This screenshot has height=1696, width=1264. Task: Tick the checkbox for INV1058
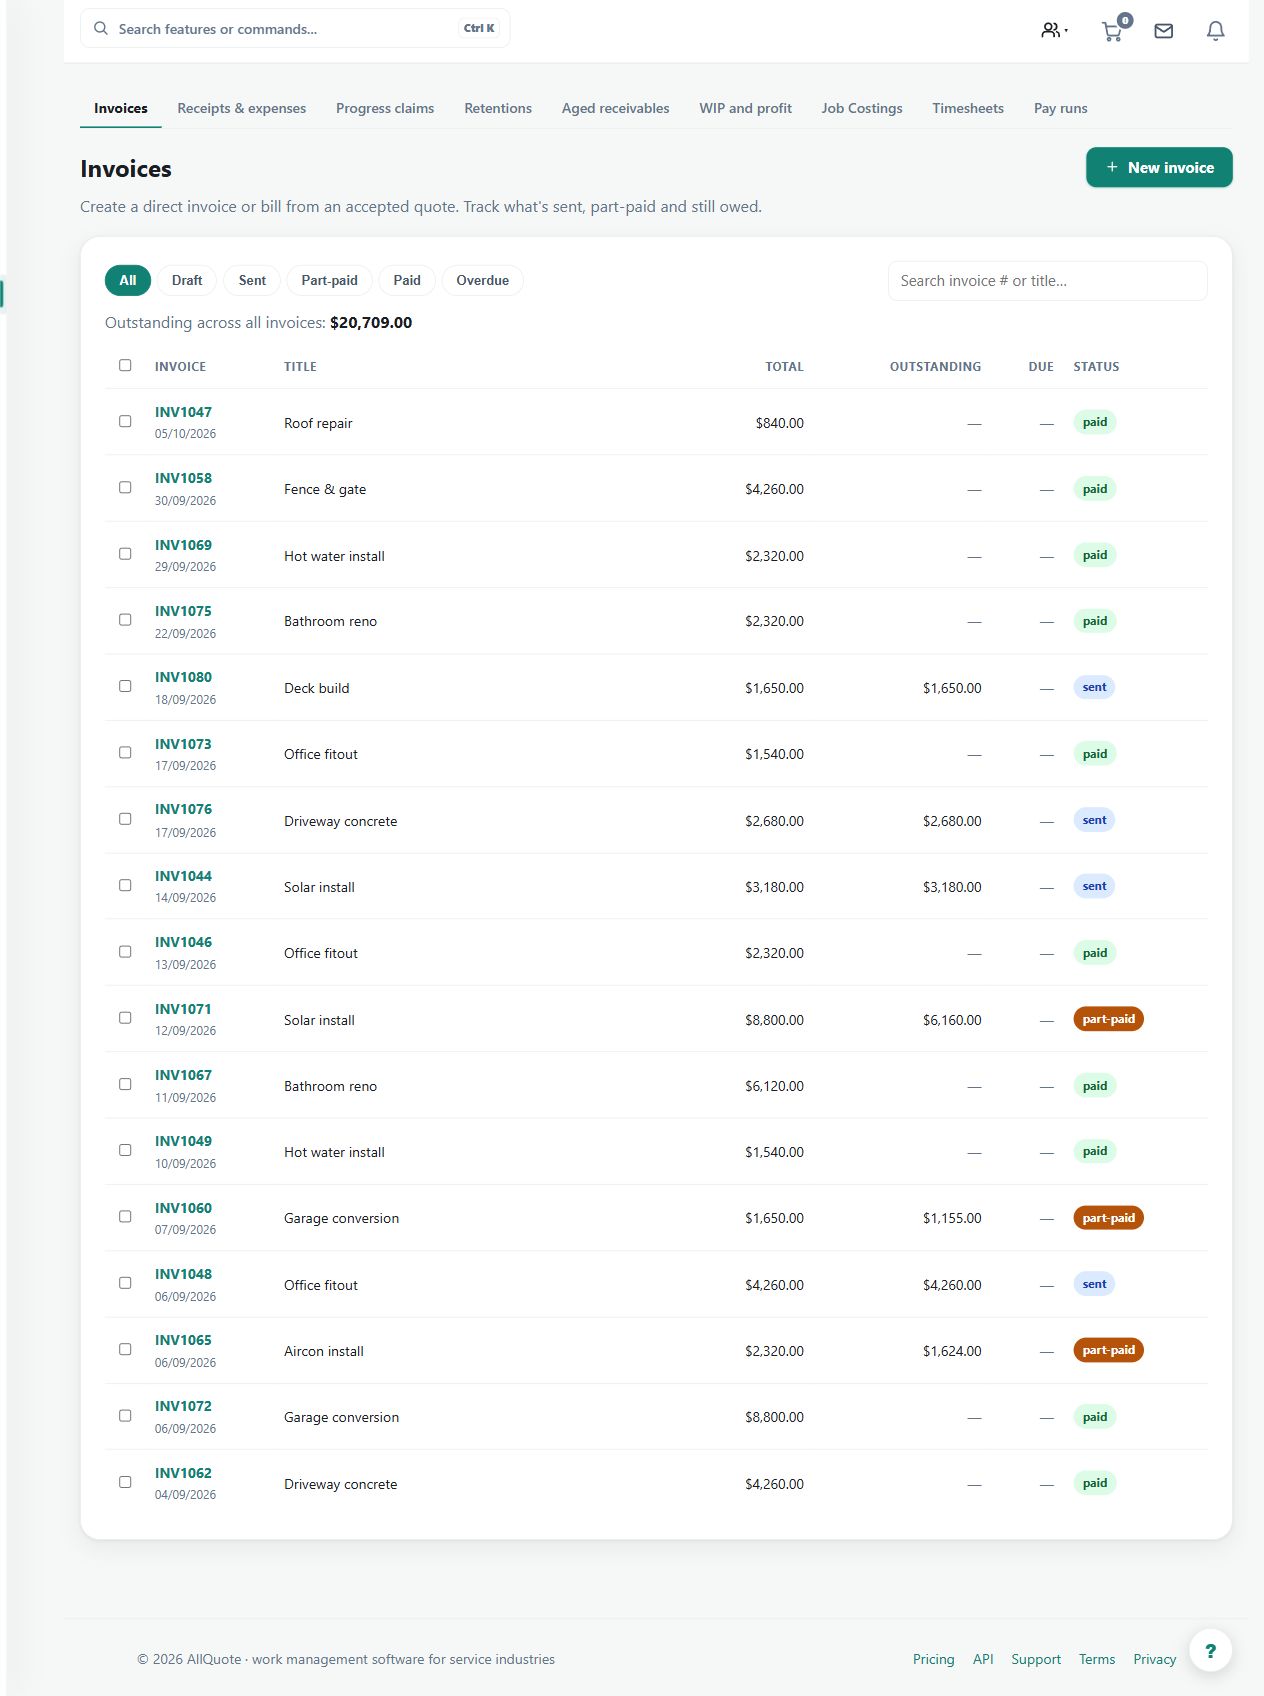125,487
